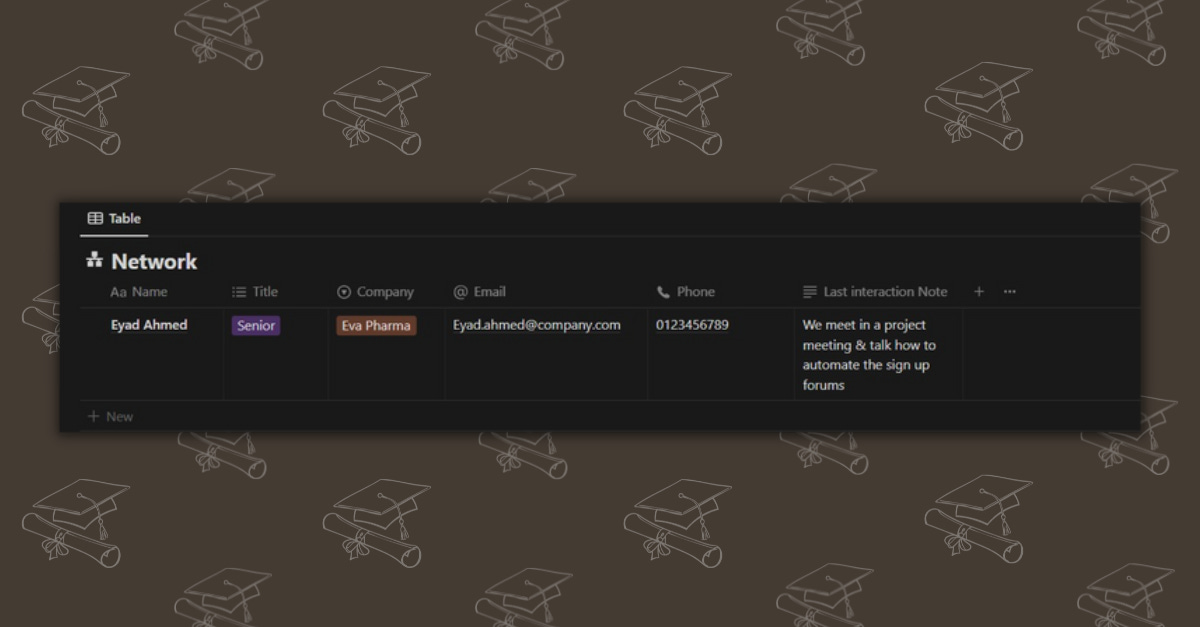Click the Network database title
This screenshot has height=627, width=1200.
pos(154,262)
